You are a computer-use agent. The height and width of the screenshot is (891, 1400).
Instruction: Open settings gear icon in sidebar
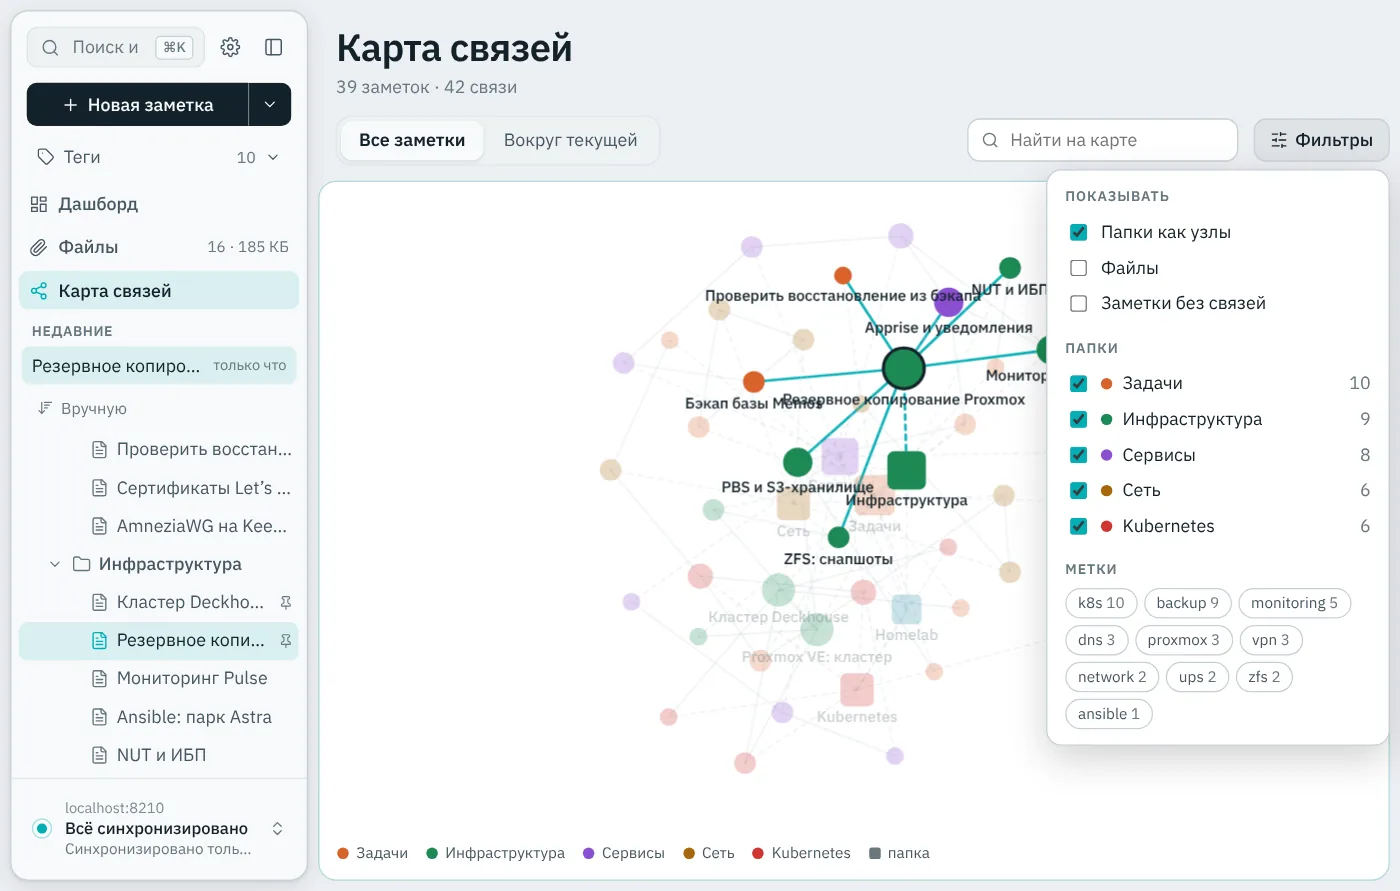coord(230,47)
